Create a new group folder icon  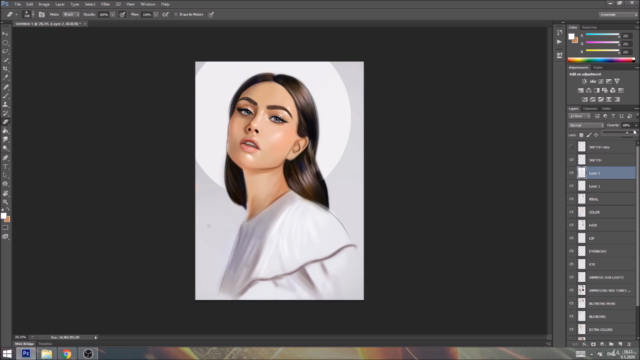pyautogui.click(x=611, y=344)
